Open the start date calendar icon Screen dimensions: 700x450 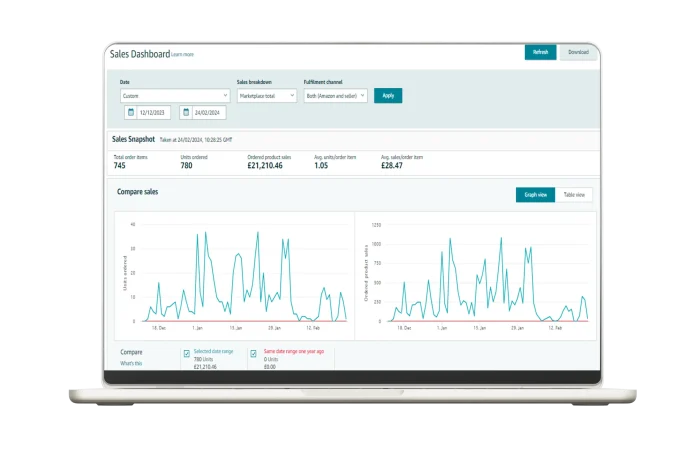(x=131, y=113)
